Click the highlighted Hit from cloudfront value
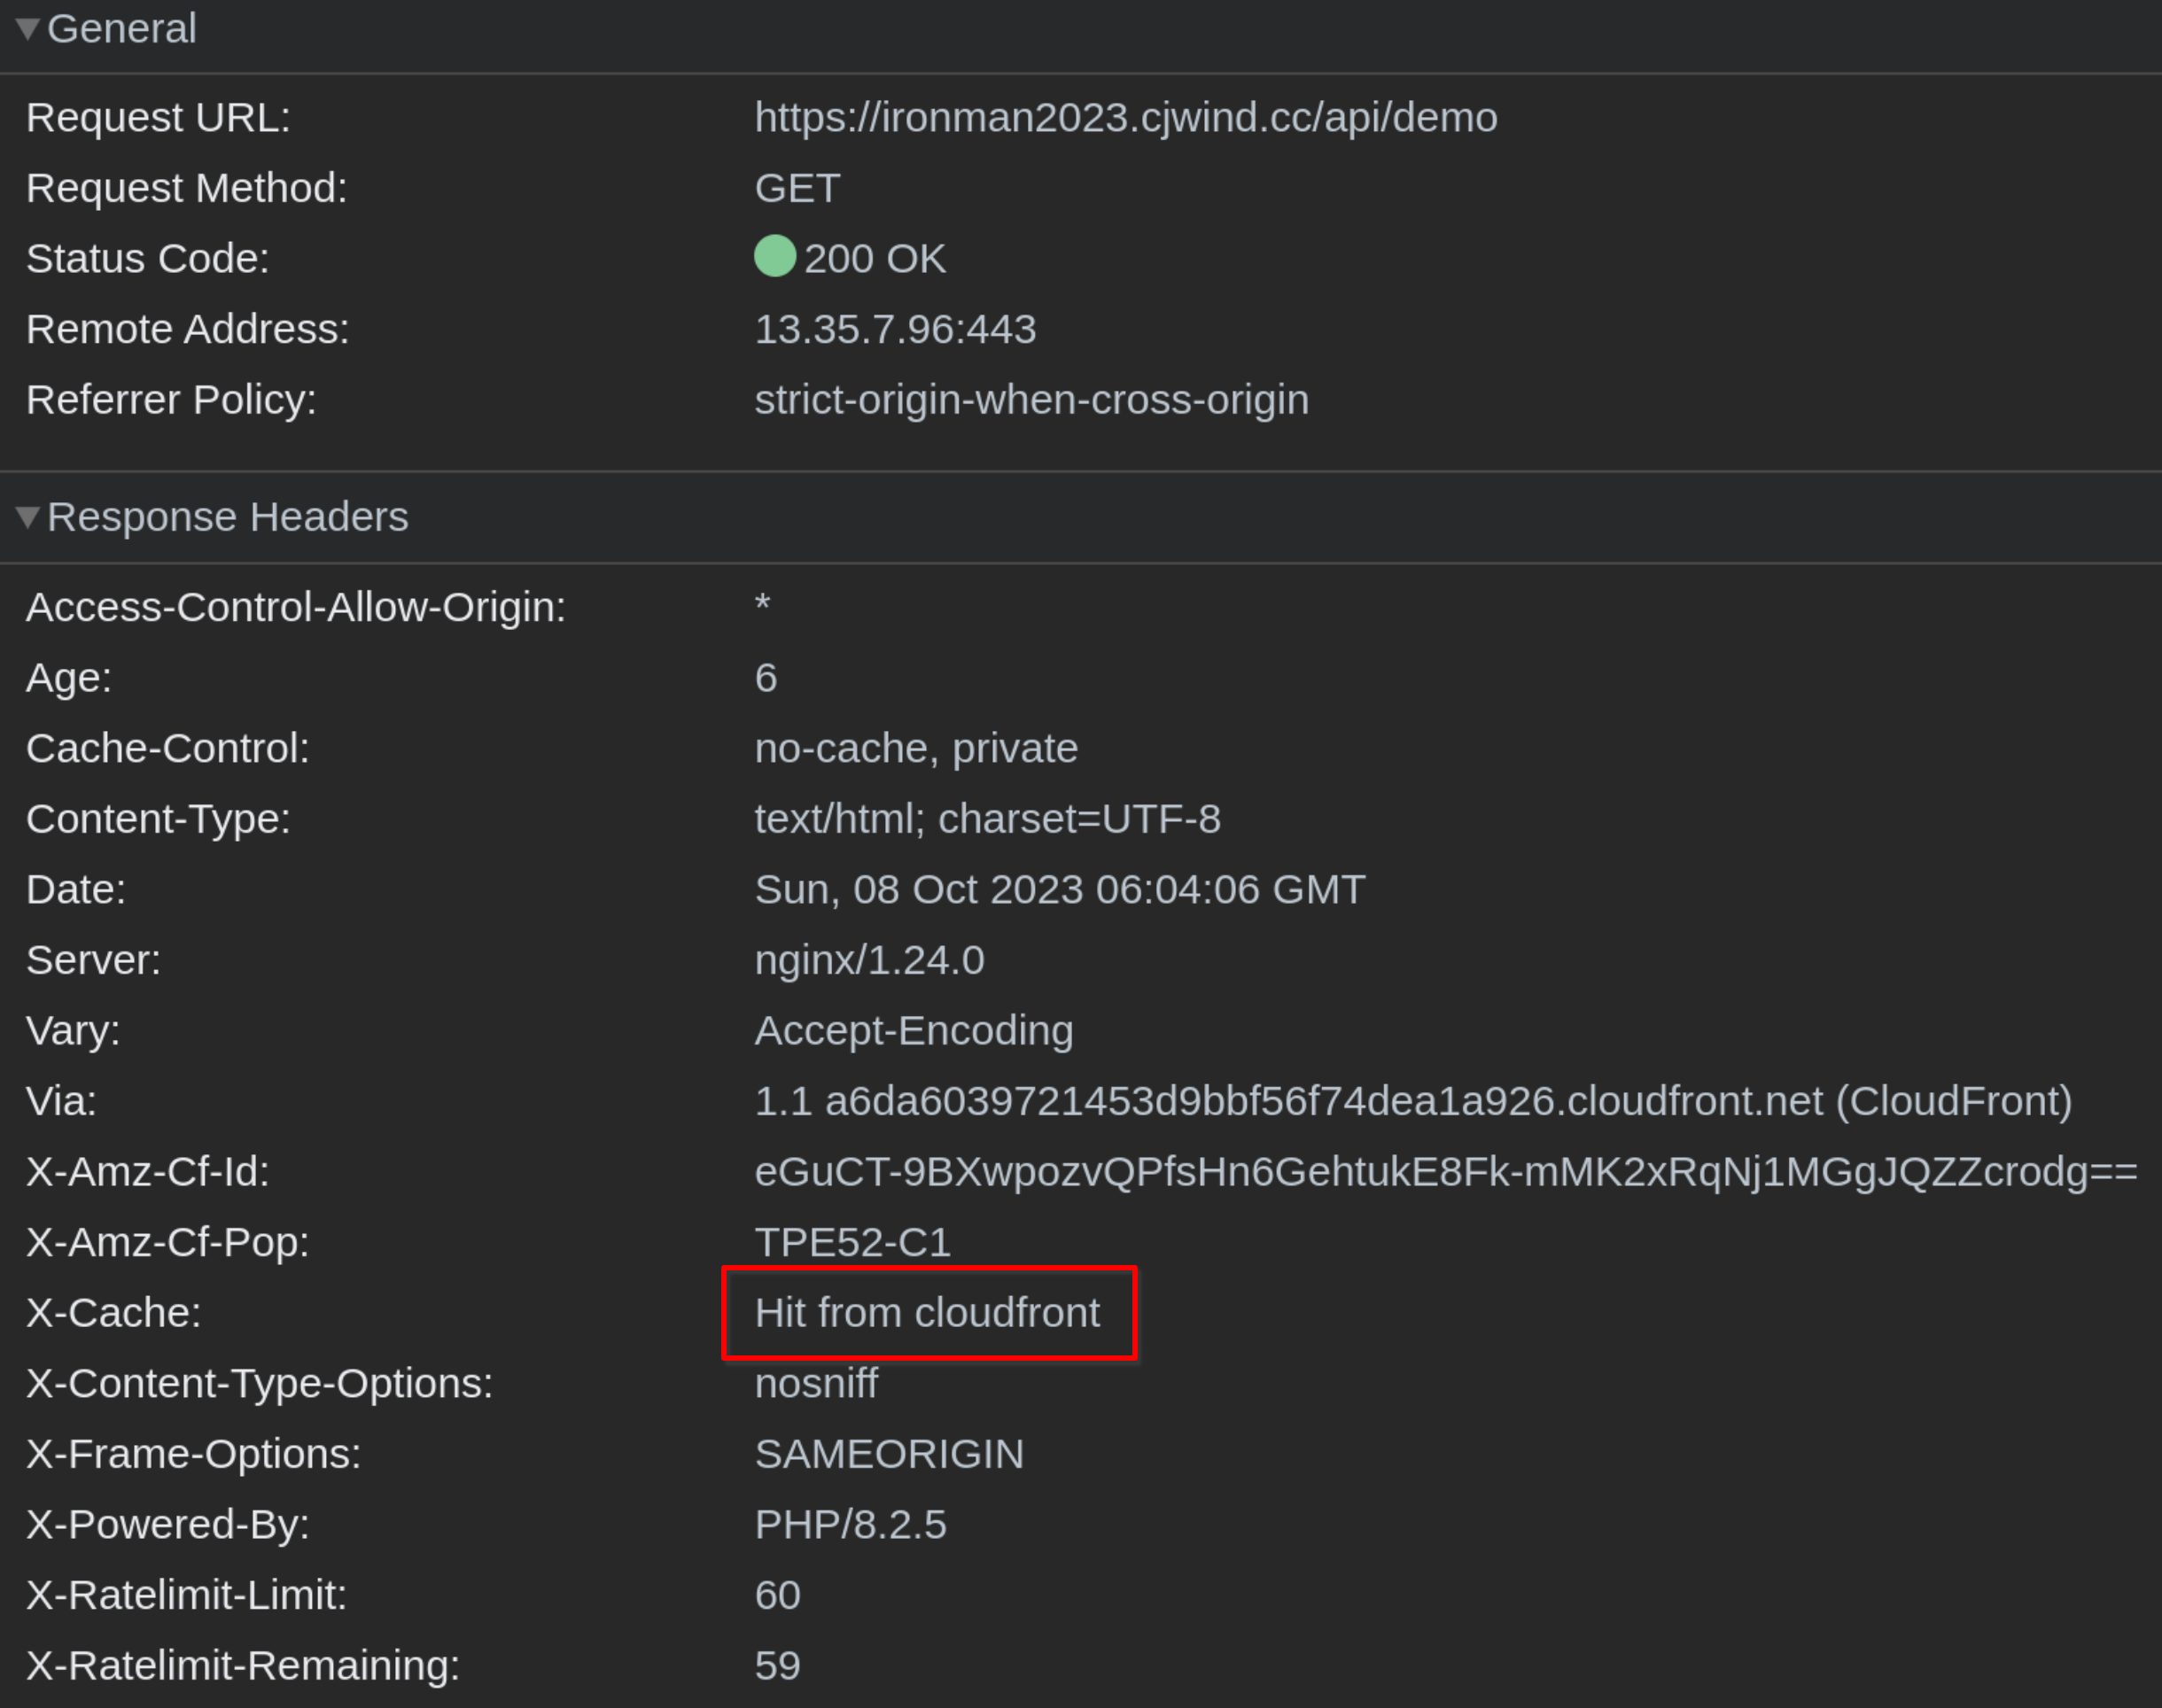Viewport: 2162px width, 1708px height. click(x=927, y=1313)
